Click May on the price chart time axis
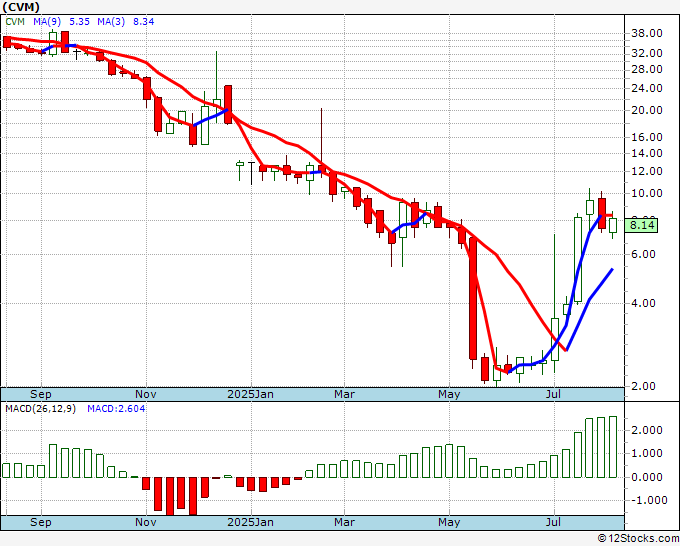 (x=449, y=394)
